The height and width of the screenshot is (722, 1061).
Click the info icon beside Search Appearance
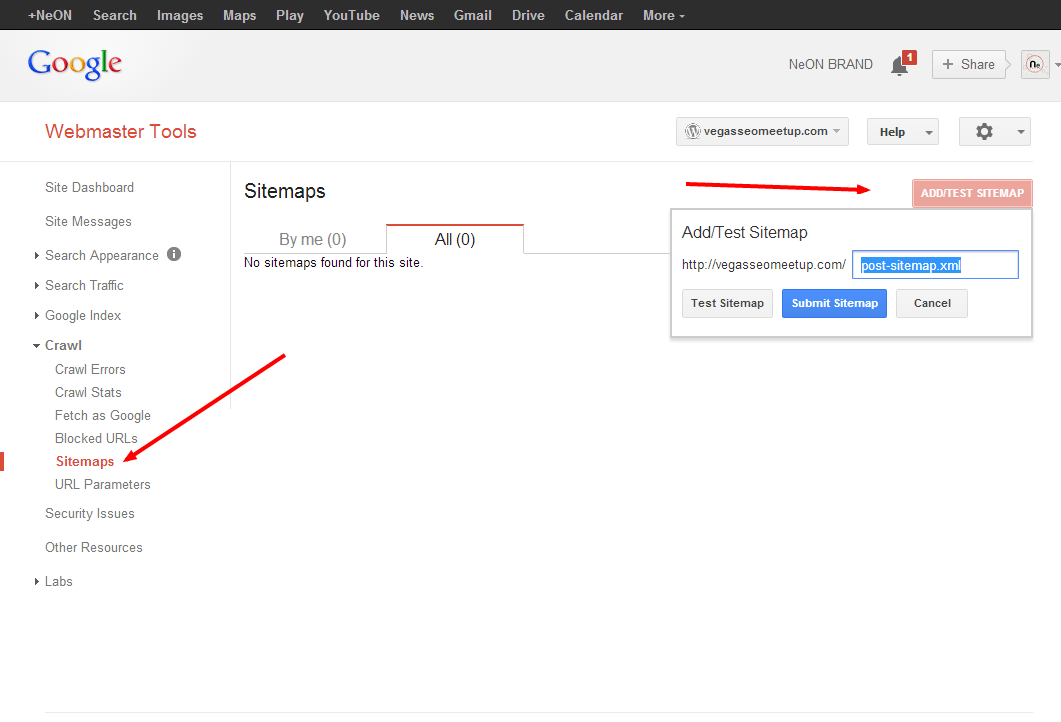(174, 254)
